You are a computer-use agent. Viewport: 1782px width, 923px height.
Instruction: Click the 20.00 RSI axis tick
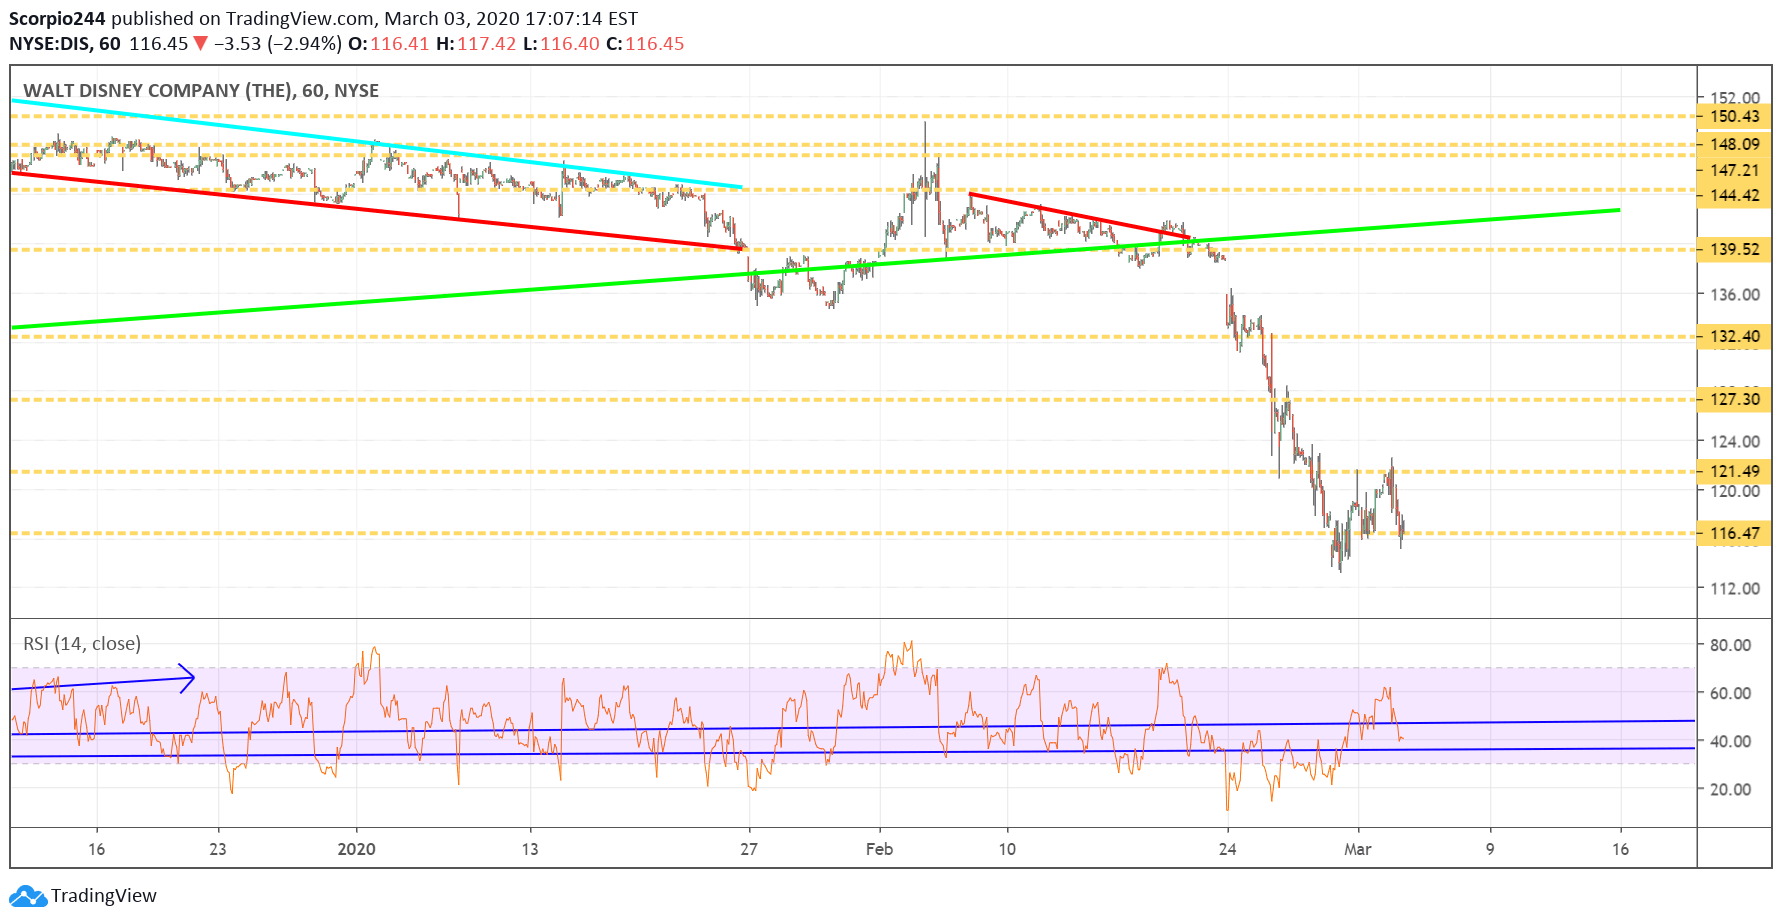click(1730, 789)
